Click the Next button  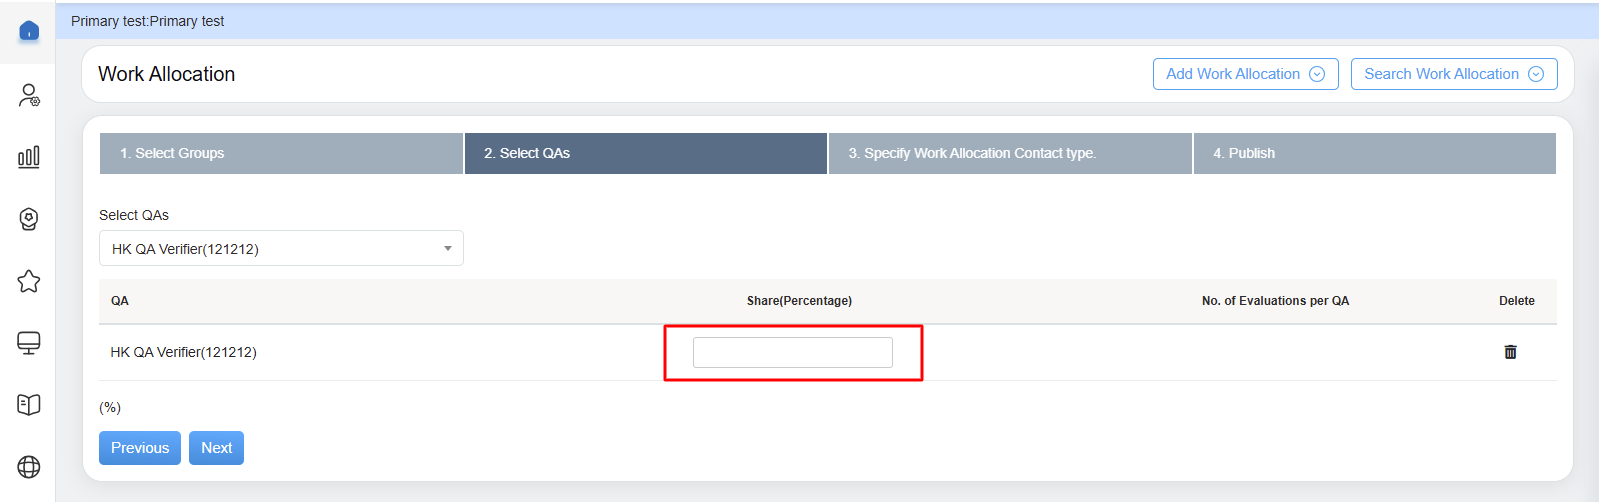(216, 448)
